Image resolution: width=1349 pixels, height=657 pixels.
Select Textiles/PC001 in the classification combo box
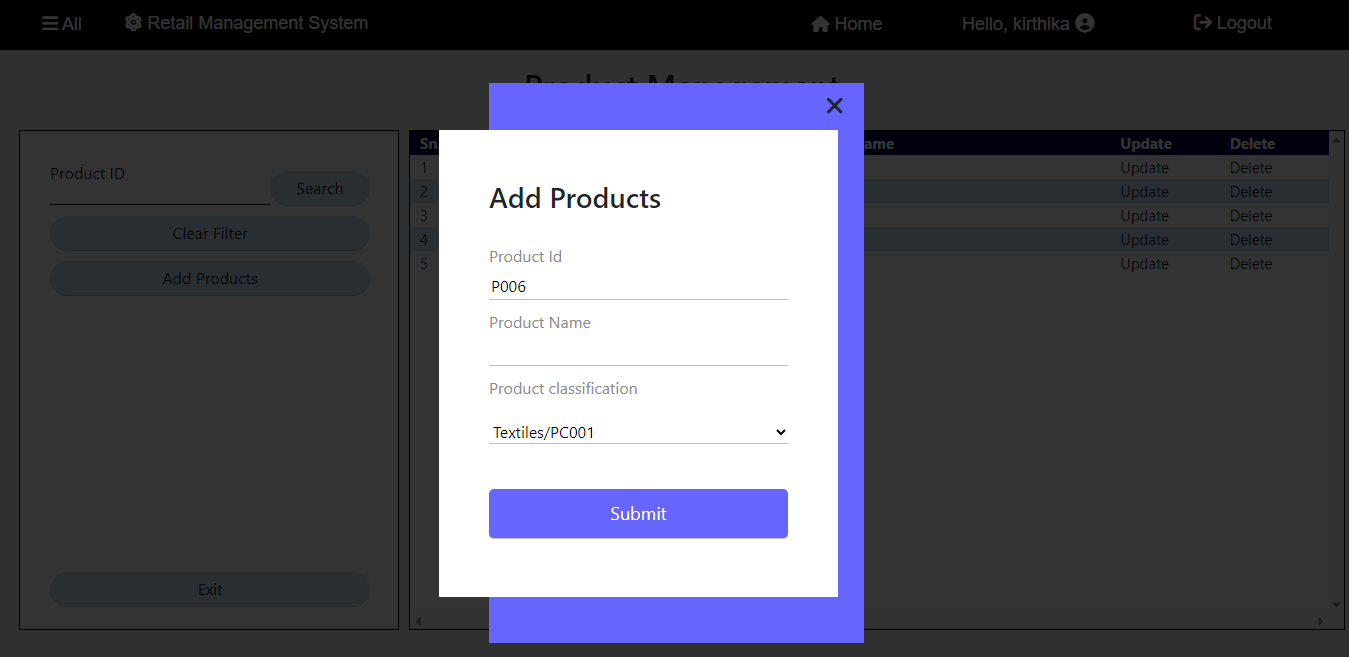[638, 431]
